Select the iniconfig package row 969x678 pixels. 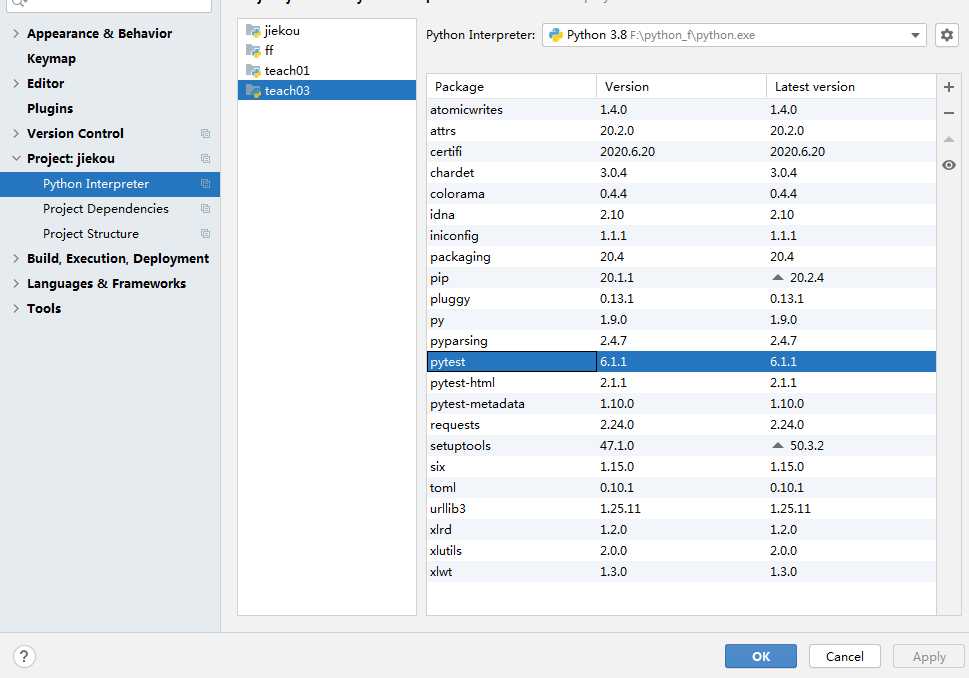pos(681,235)
